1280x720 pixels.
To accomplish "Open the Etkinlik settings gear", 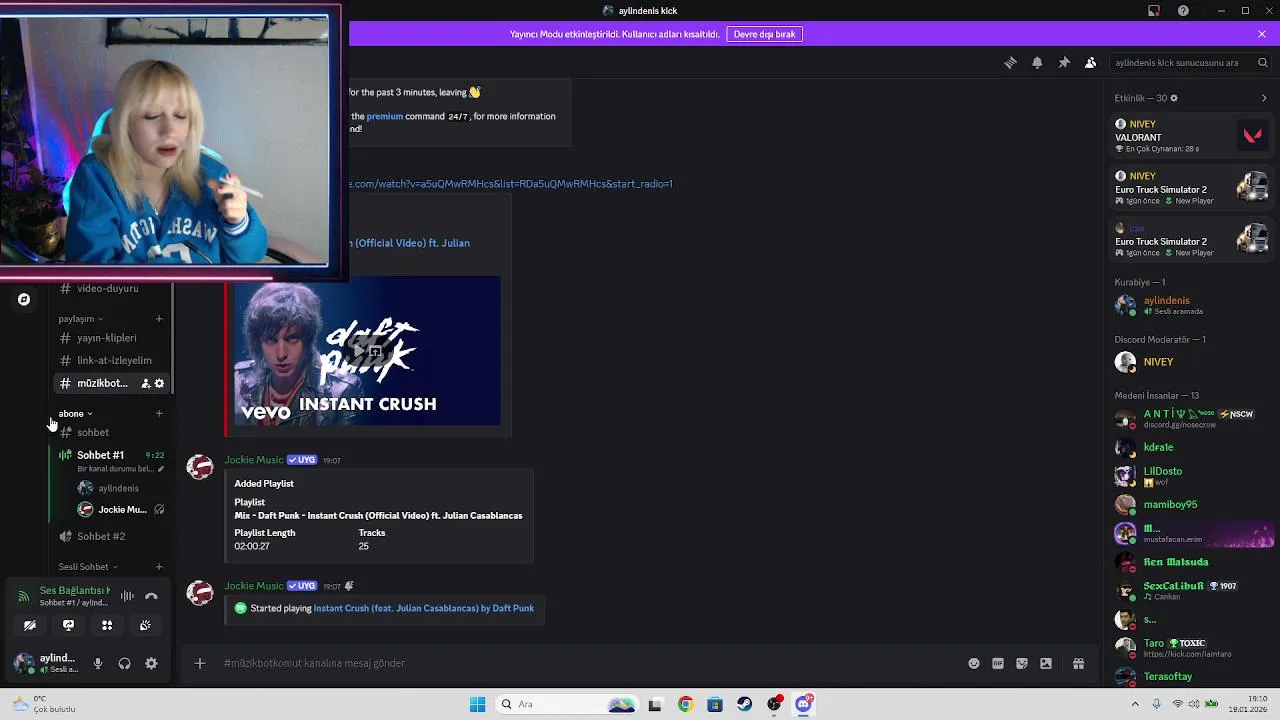I will click(1174, 98).
